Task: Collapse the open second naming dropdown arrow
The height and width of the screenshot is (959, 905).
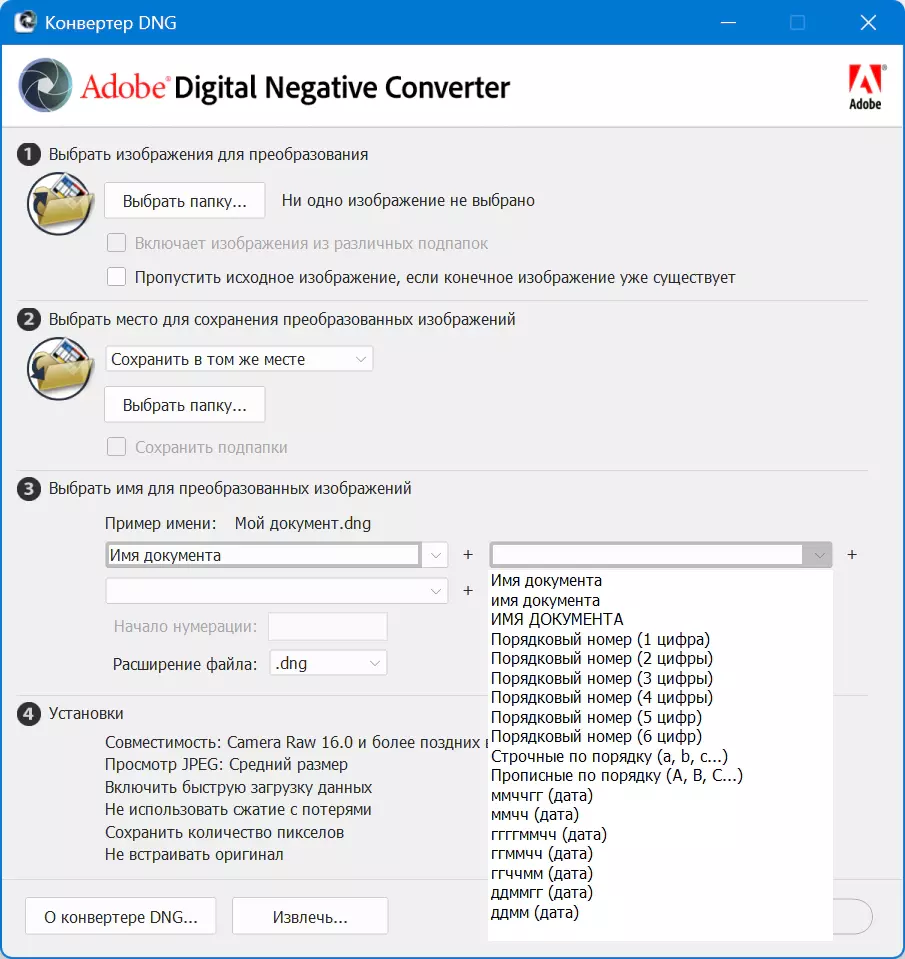Action: [819, 555]
